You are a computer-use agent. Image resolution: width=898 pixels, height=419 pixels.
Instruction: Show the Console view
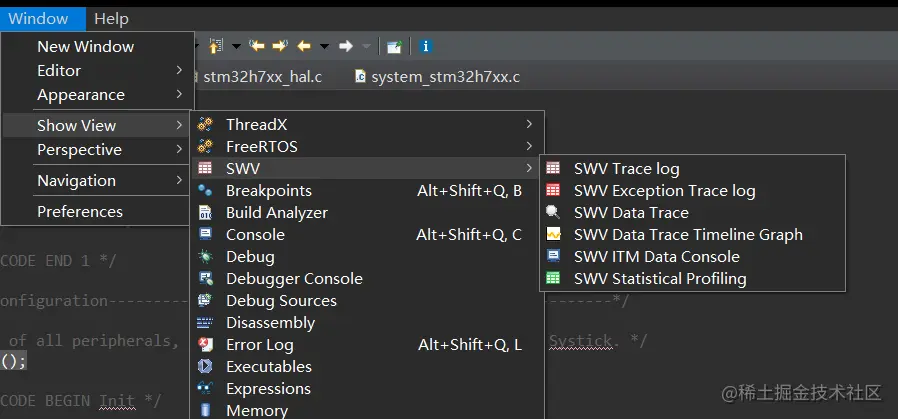click(x=367, y=235)
